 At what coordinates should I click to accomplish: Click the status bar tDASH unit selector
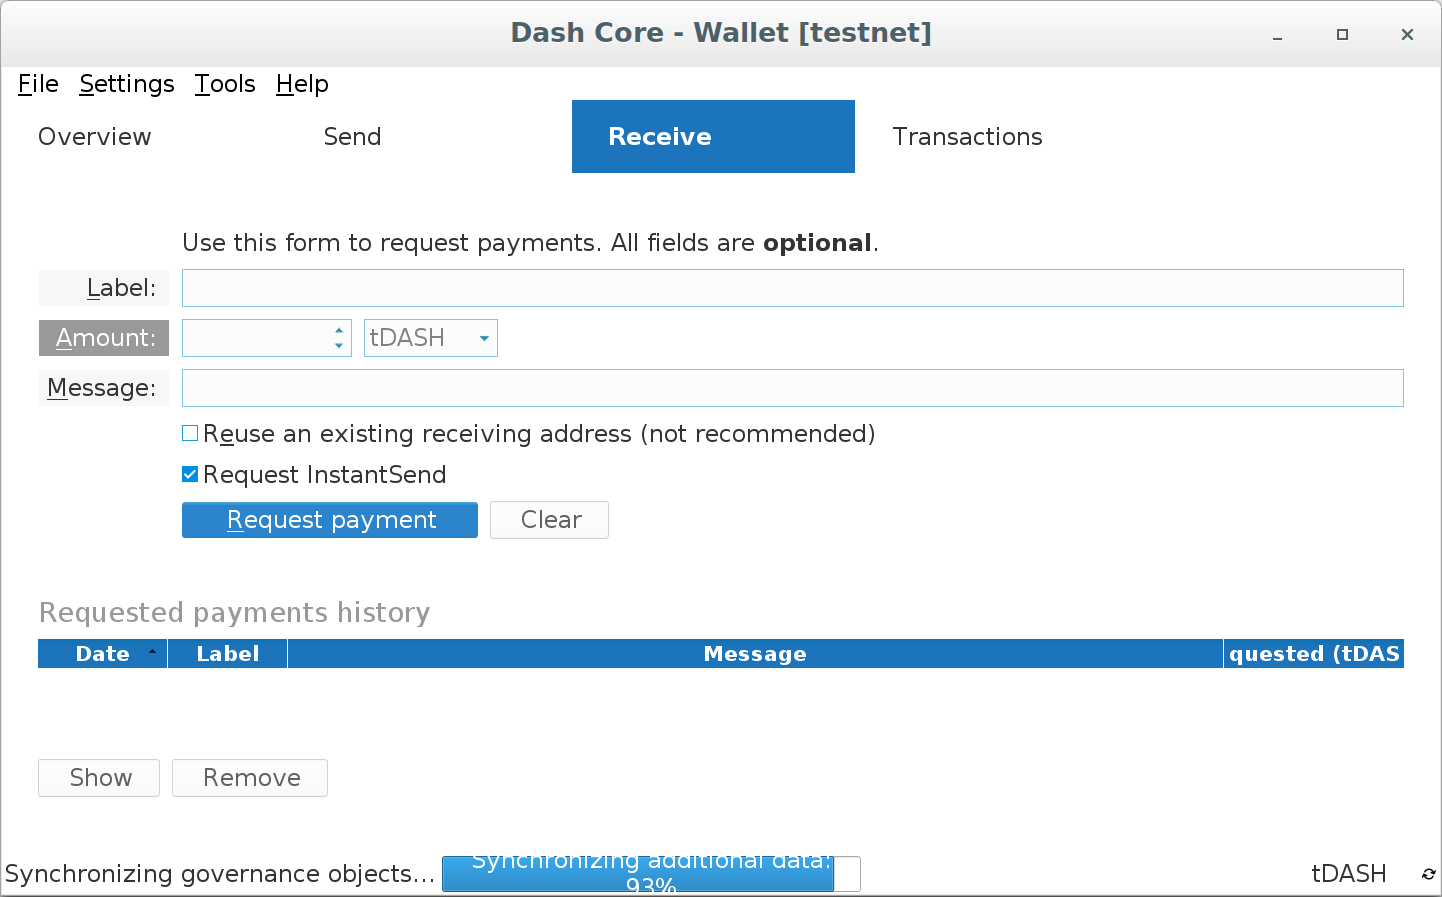click(1348, 874)
